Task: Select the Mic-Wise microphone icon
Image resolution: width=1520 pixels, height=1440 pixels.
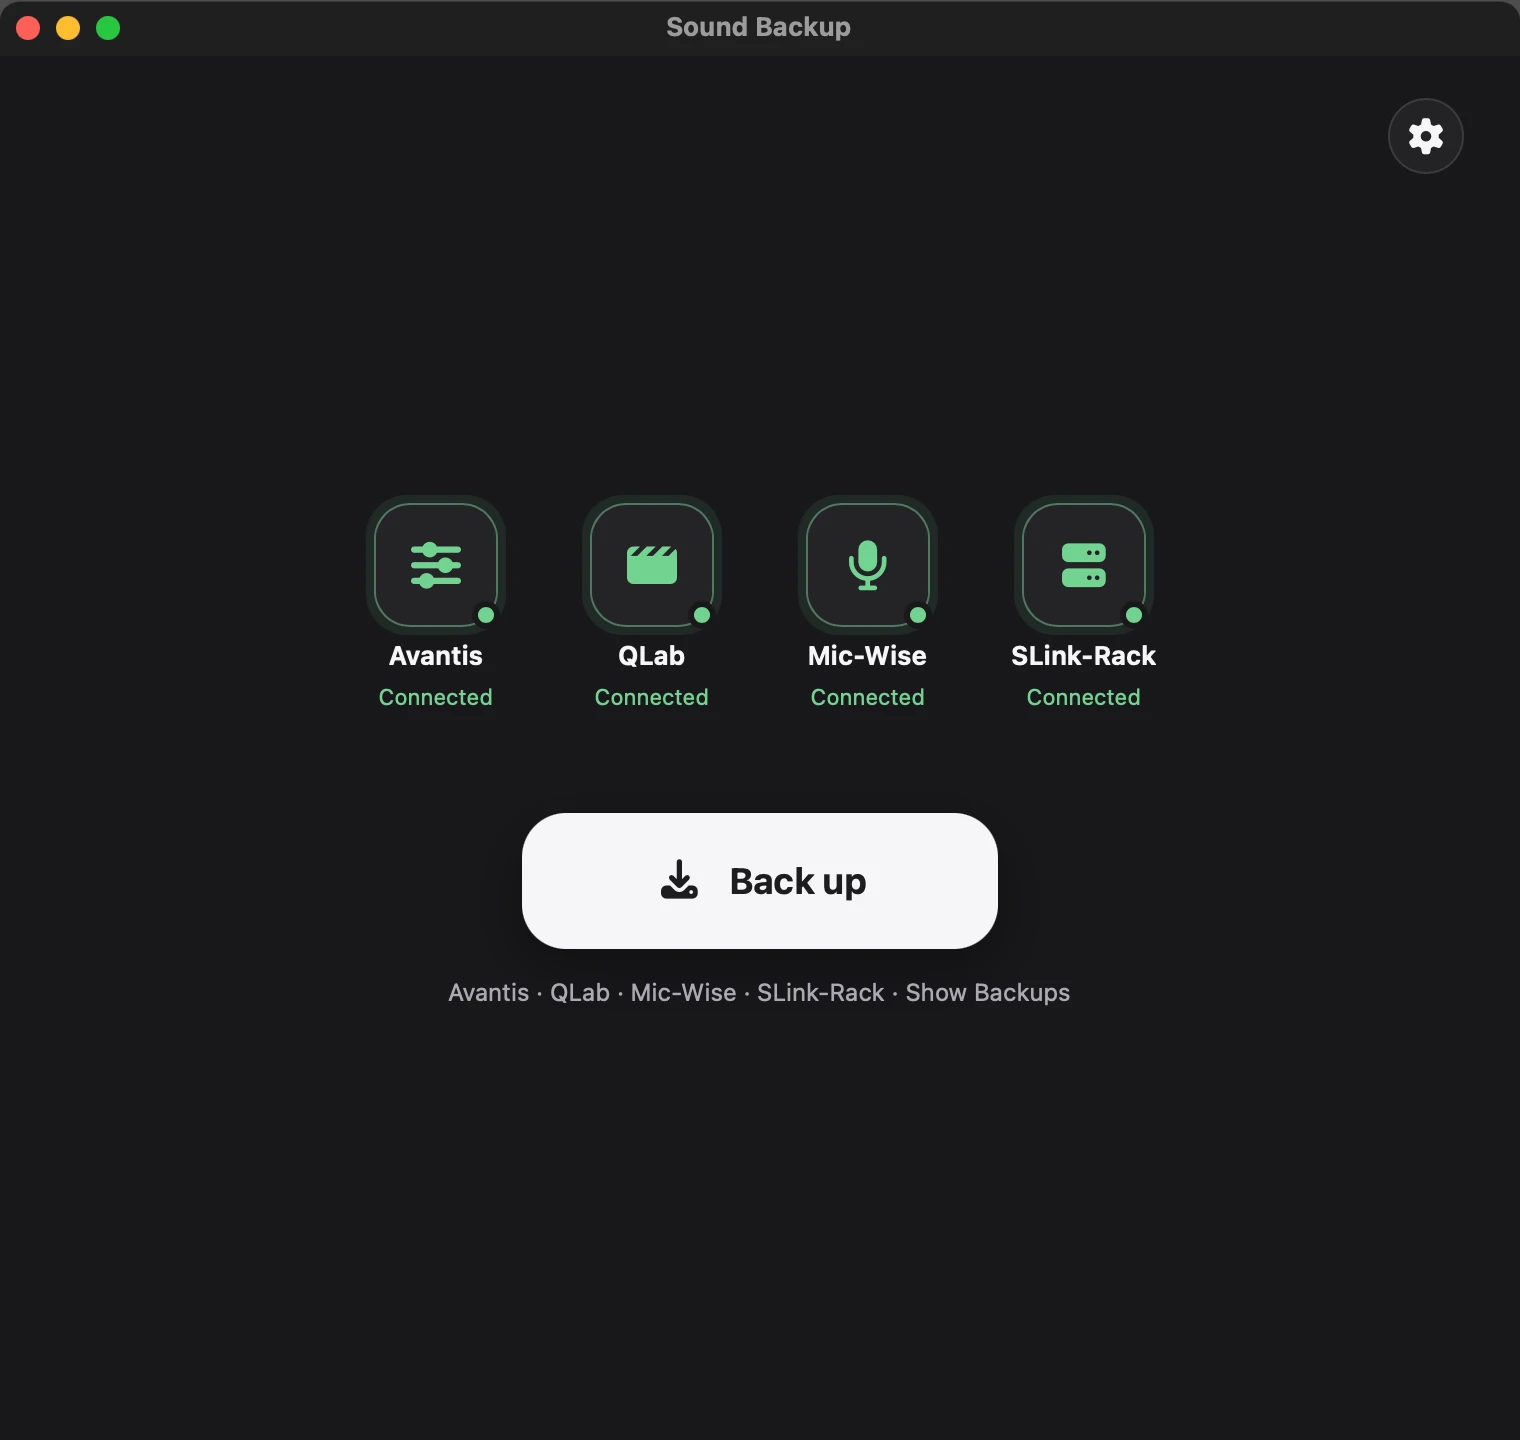Action: (x=868, y=565)
